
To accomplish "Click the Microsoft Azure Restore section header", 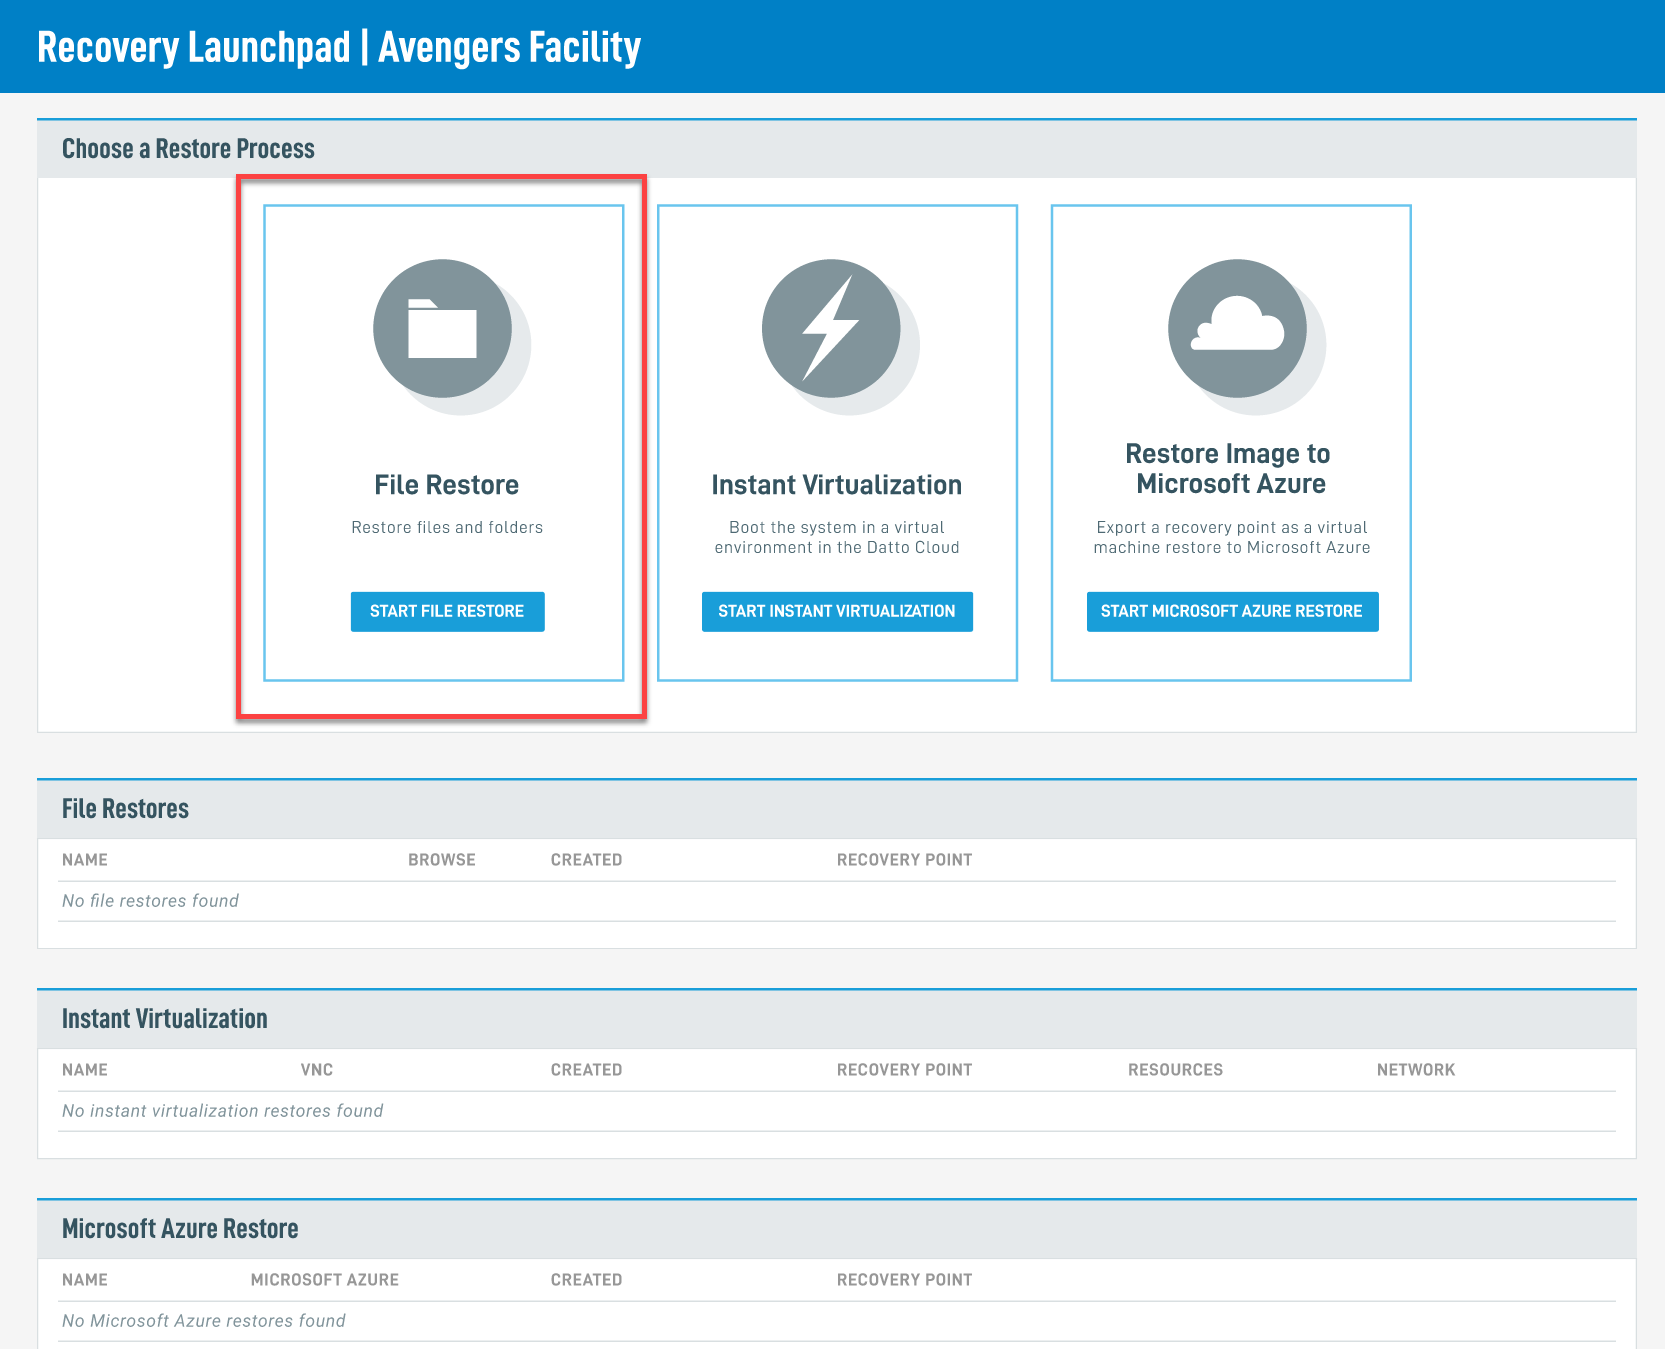I will 180,1229.
